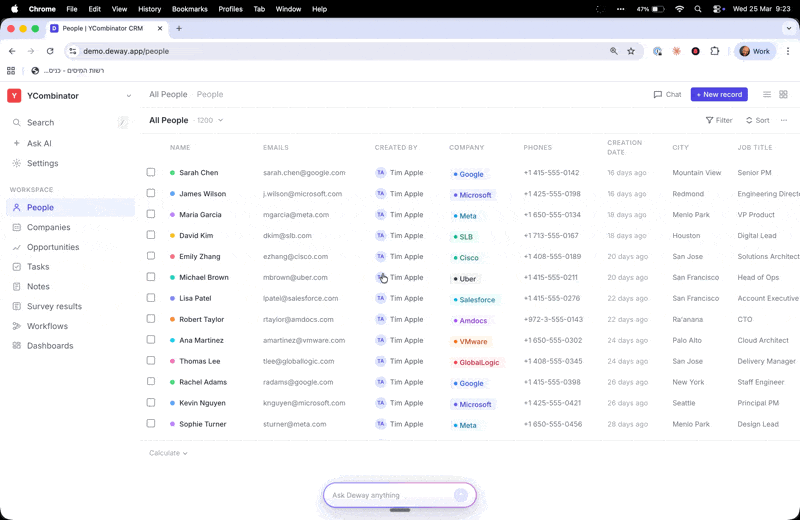The width and height of the screenshot is (800, 520).
Task: Focus the Ask Deway anything input
Action: tap(390, 495)
